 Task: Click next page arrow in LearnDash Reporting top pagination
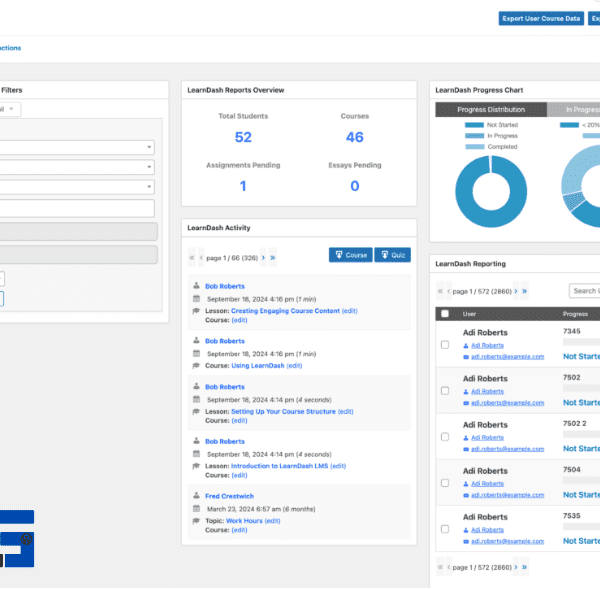[514, 291]
